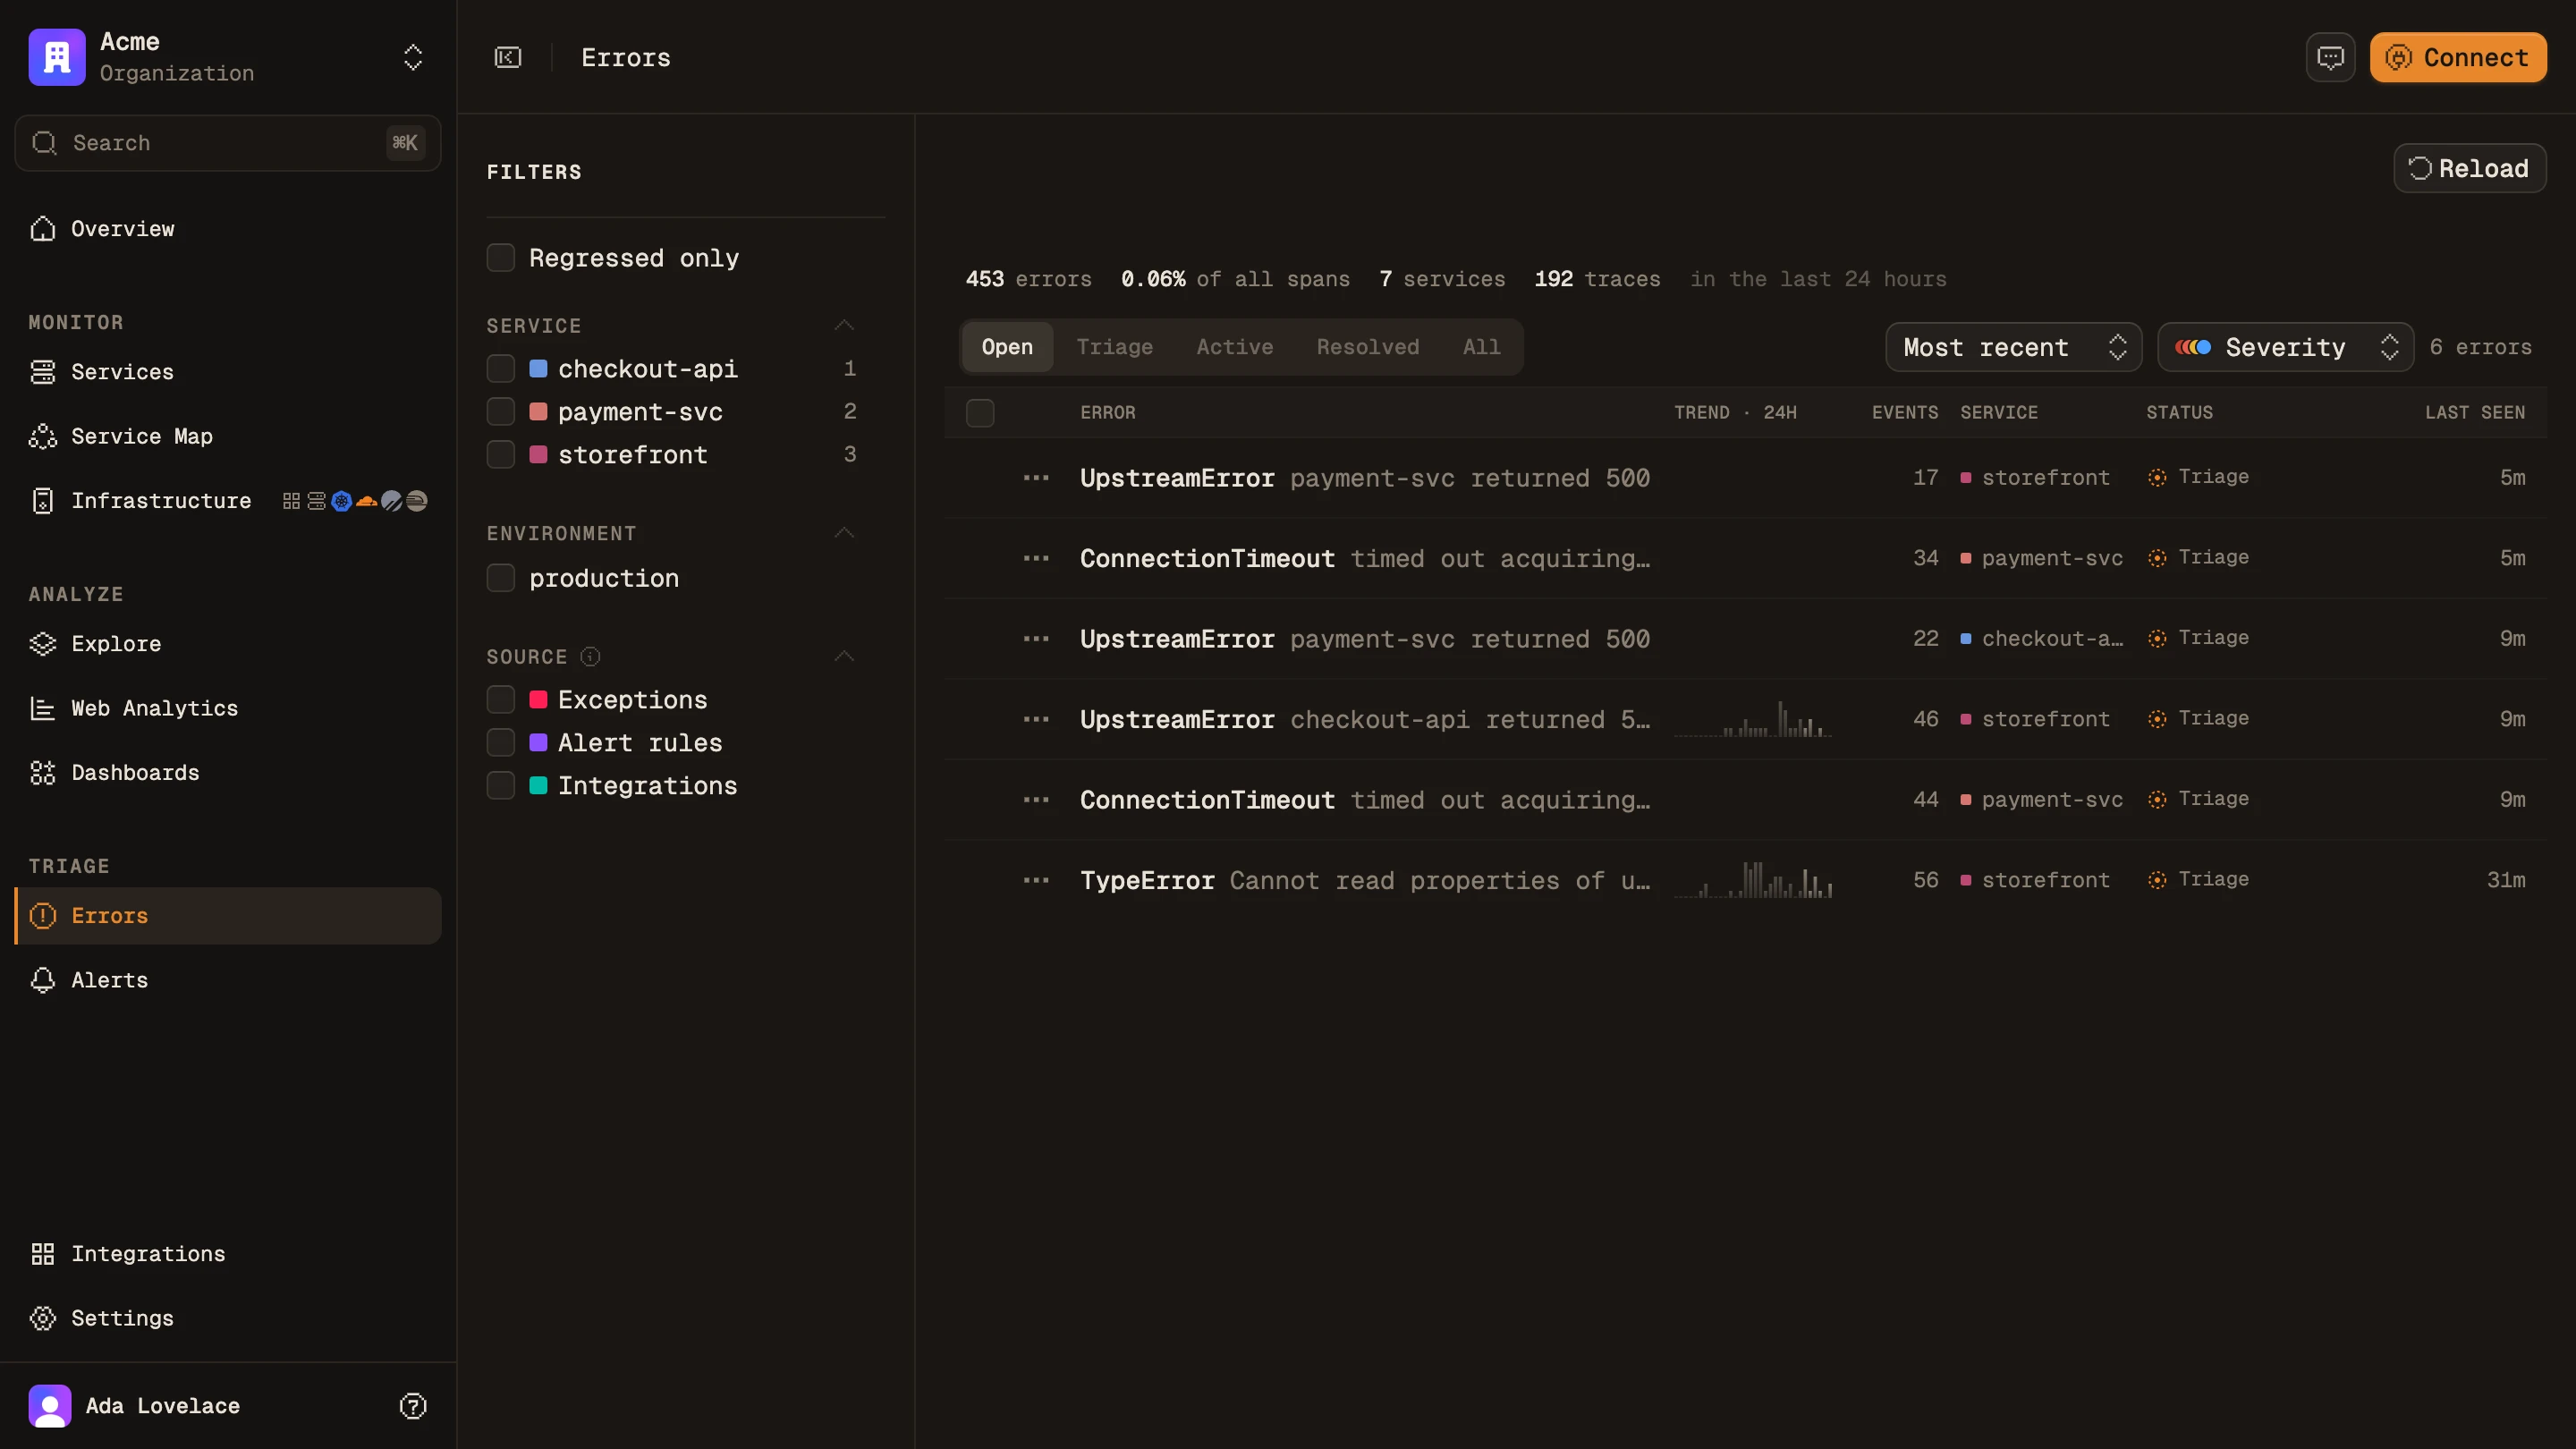Check the Exceptions source filter
Screen dimensions: 2576x1449
(x=501, y=700)
